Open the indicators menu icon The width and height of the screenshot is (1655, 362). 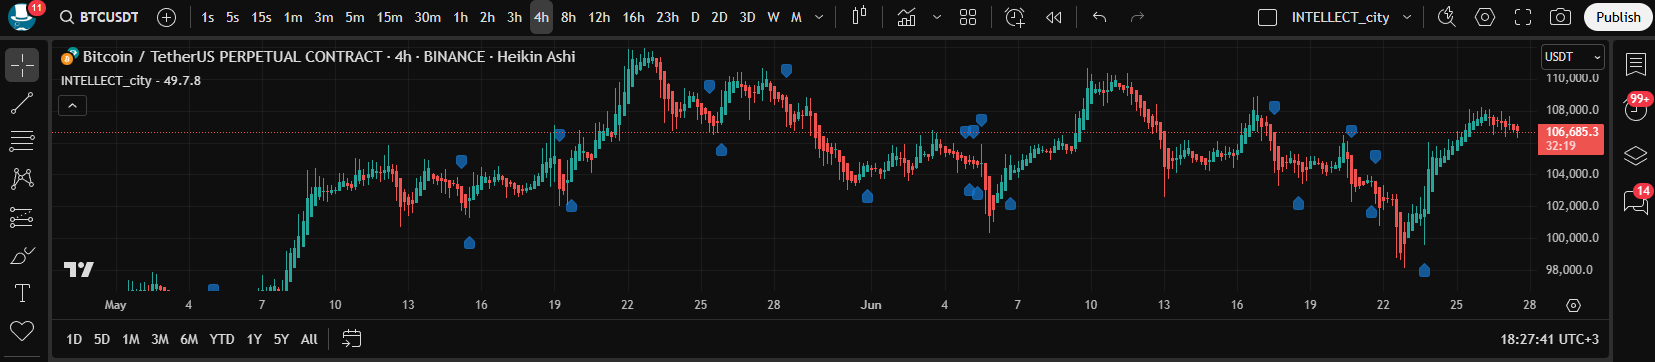tap(906, 17)
